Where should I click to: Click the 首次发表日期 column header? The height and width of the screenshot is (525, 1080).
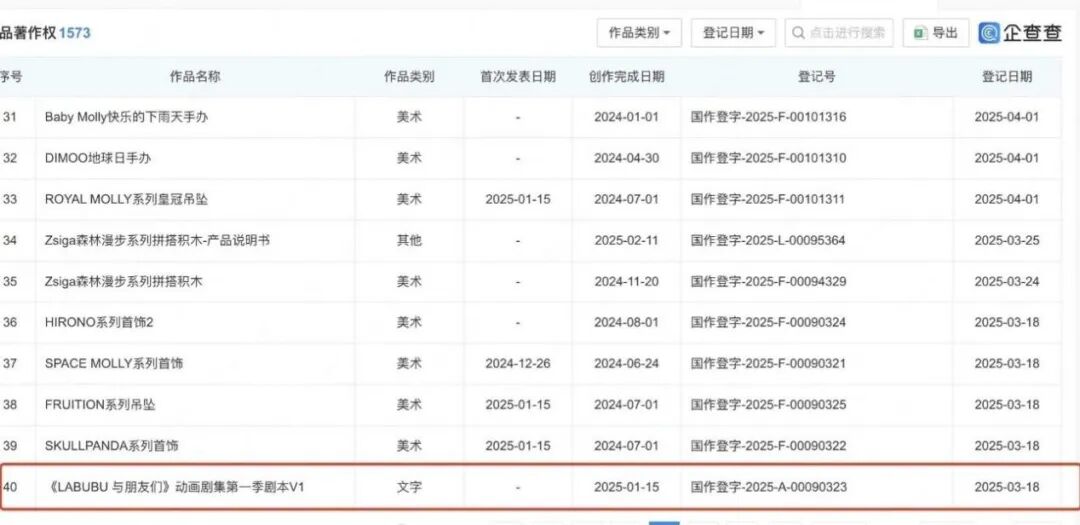(518, 76)
